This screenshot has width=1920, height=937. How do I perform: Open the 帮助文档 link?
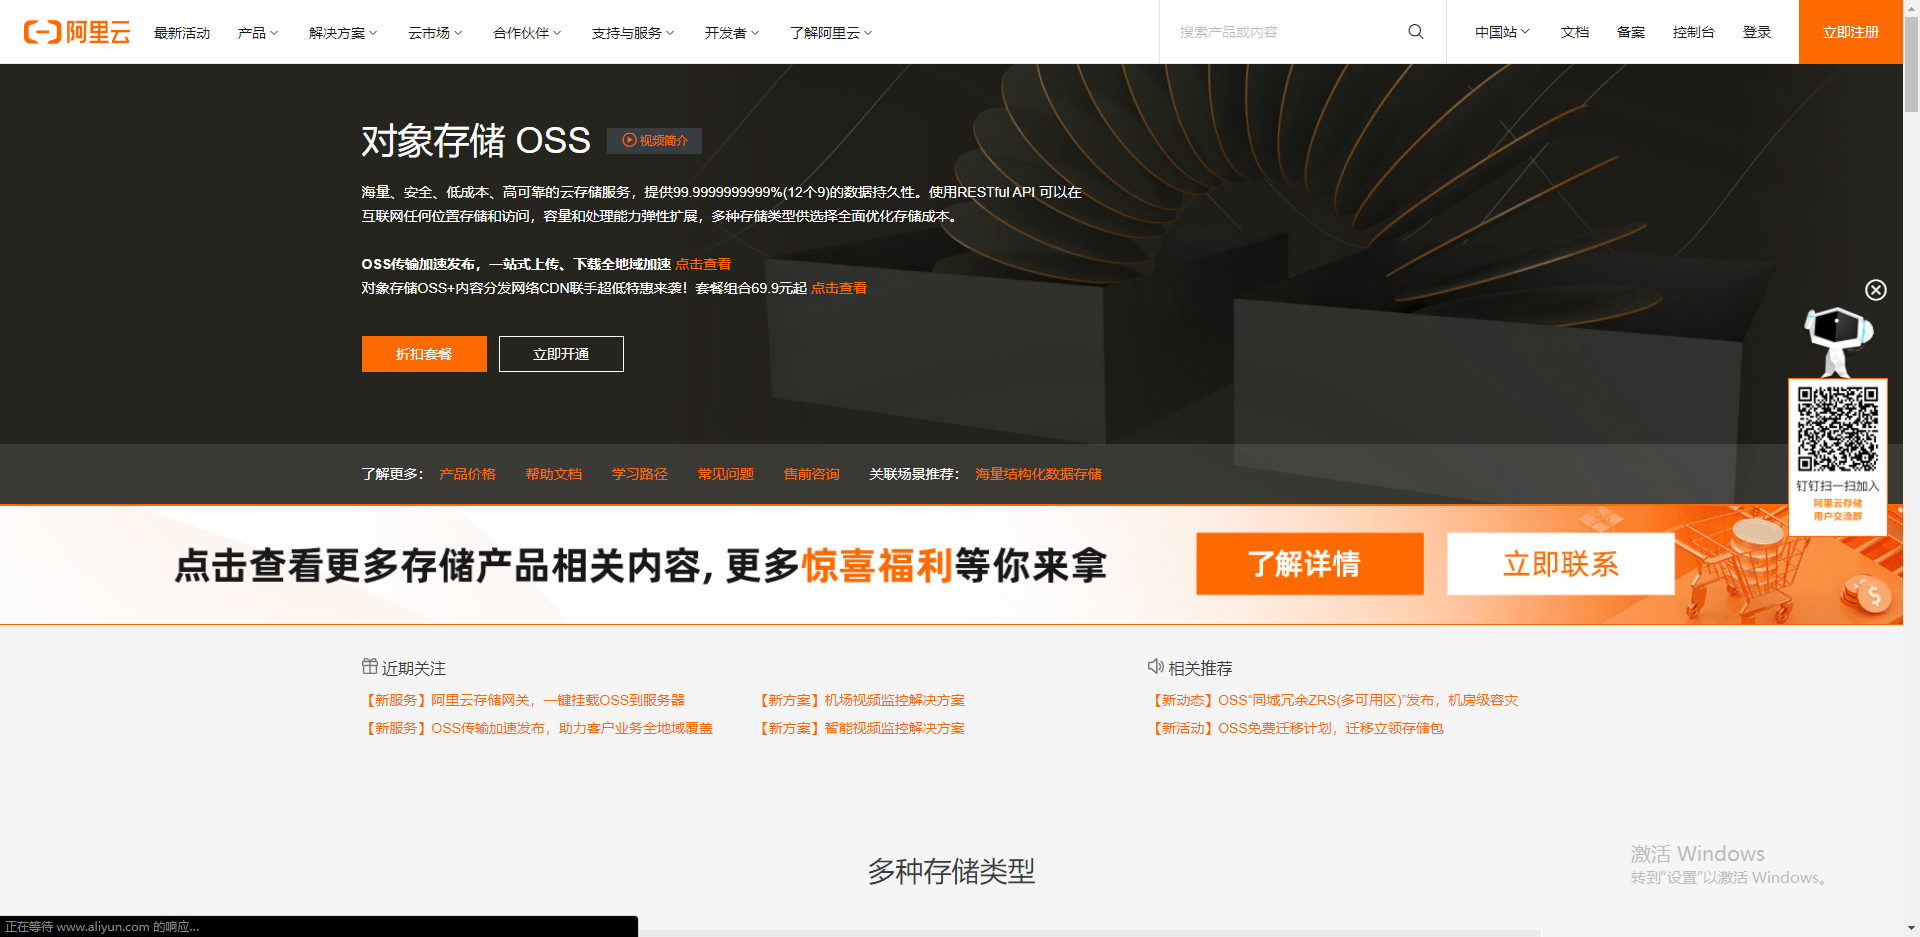[x=554, y=474]
